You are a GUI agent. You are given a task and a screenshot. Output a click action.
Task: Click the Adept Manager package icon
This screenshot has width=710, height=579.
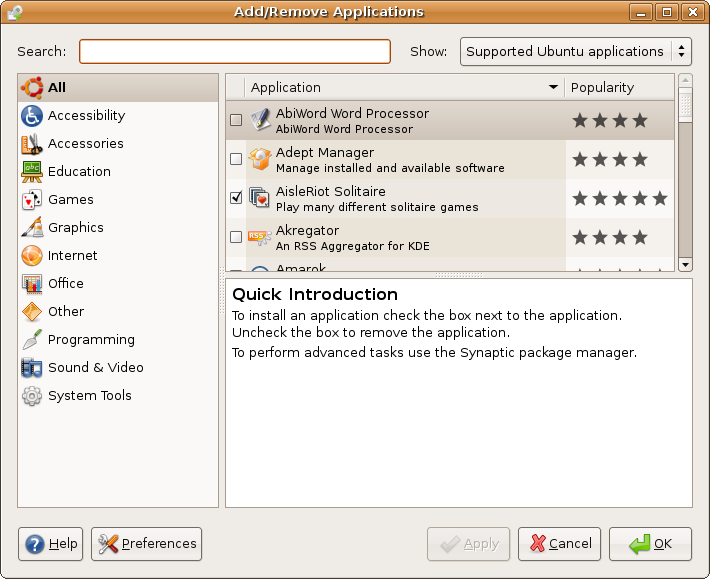pos(260,159)
